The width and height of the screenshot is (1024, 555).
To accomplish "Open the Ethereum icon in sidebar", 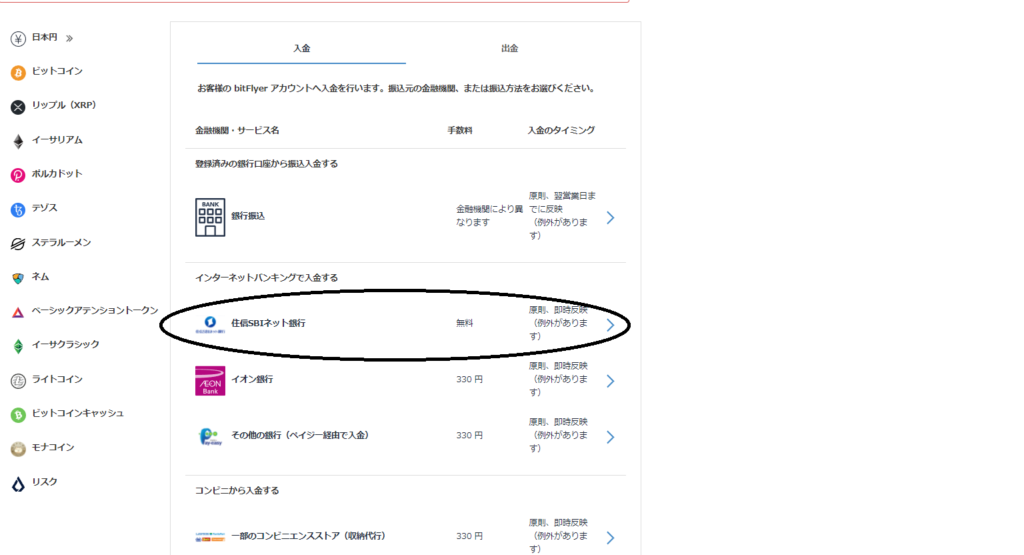I will (x=18, y=141).
